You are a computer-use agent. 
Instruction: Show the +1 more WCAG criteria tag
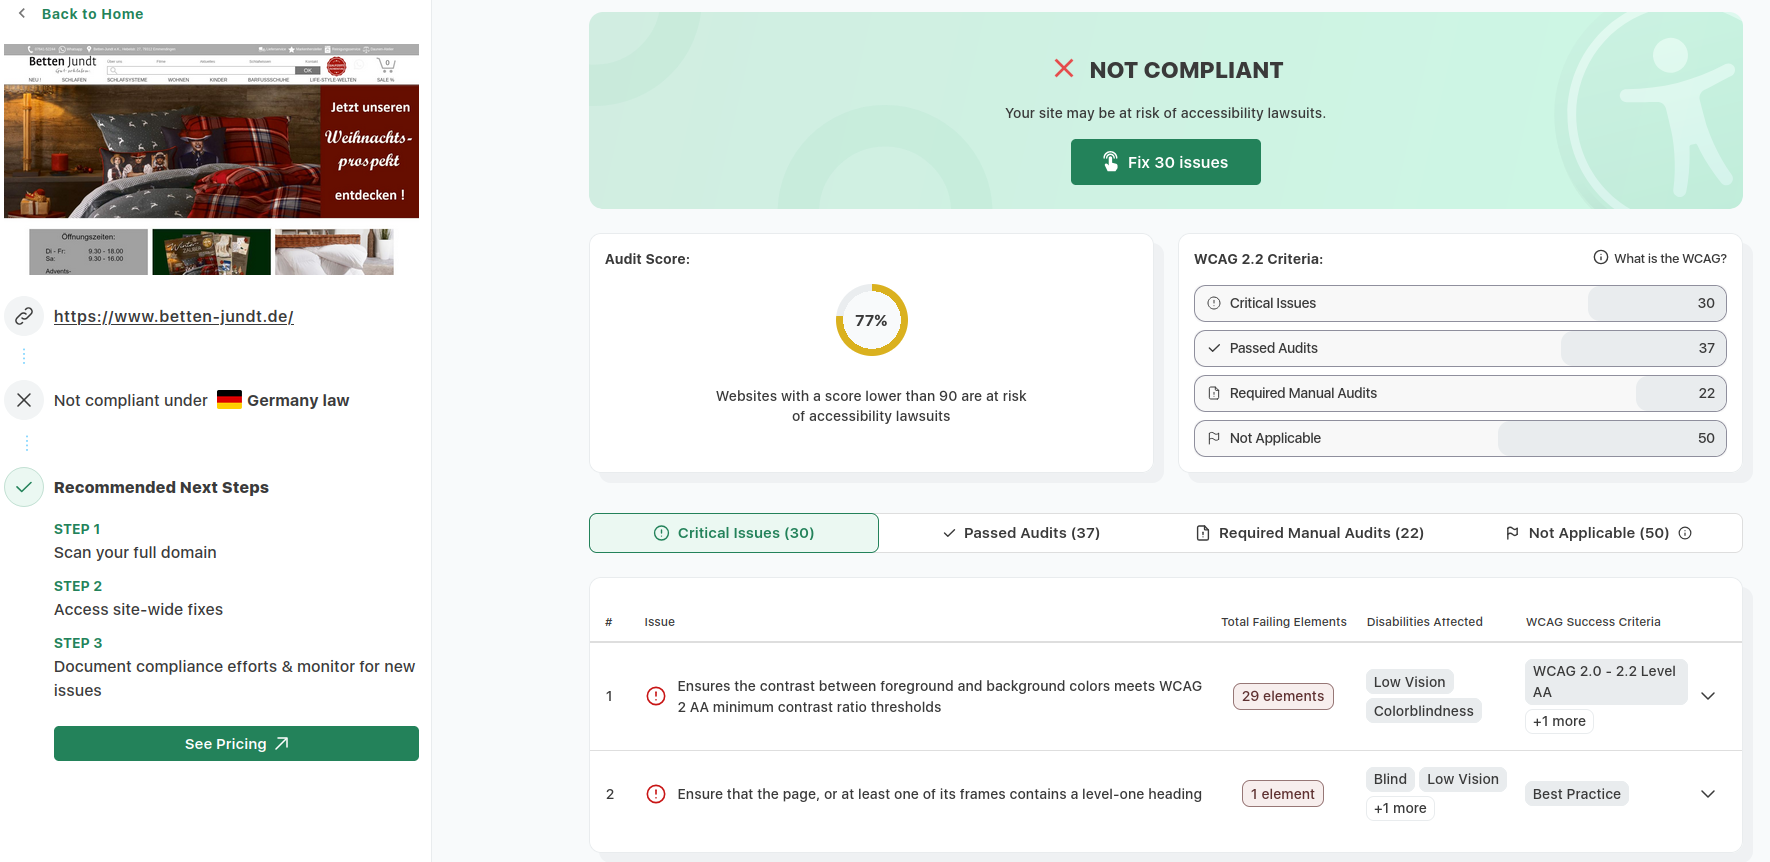1559,721
